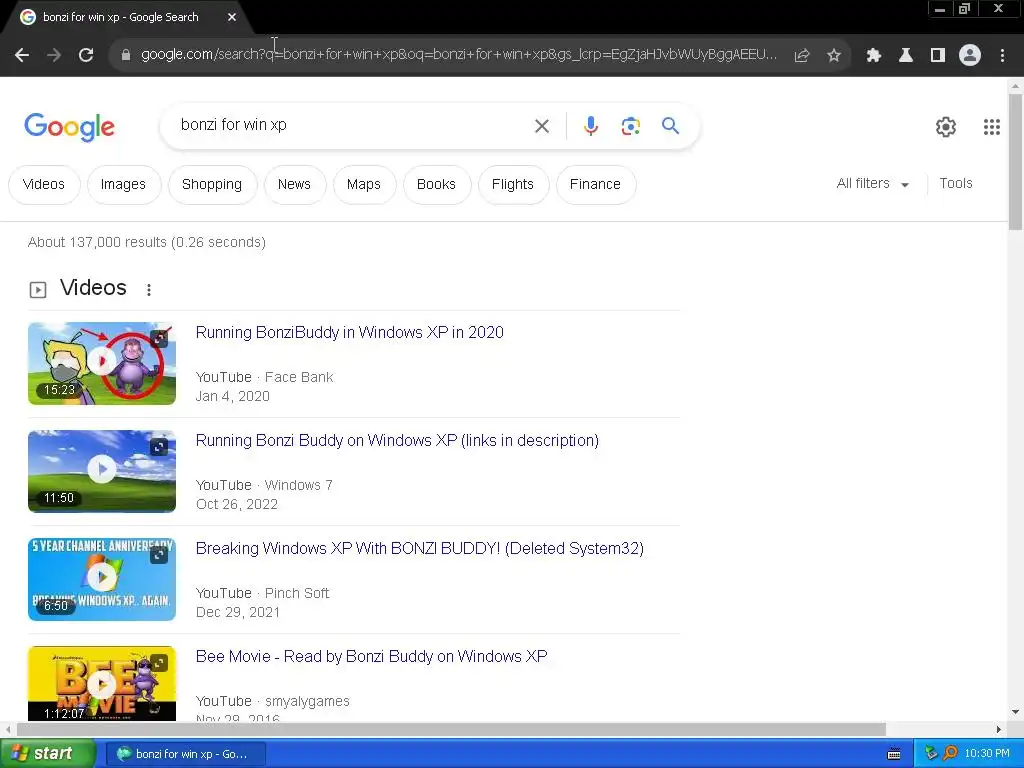Click the Pinch Soft channel name
Viewport: 1024px width, 768px height.
[x=297, y=594]
